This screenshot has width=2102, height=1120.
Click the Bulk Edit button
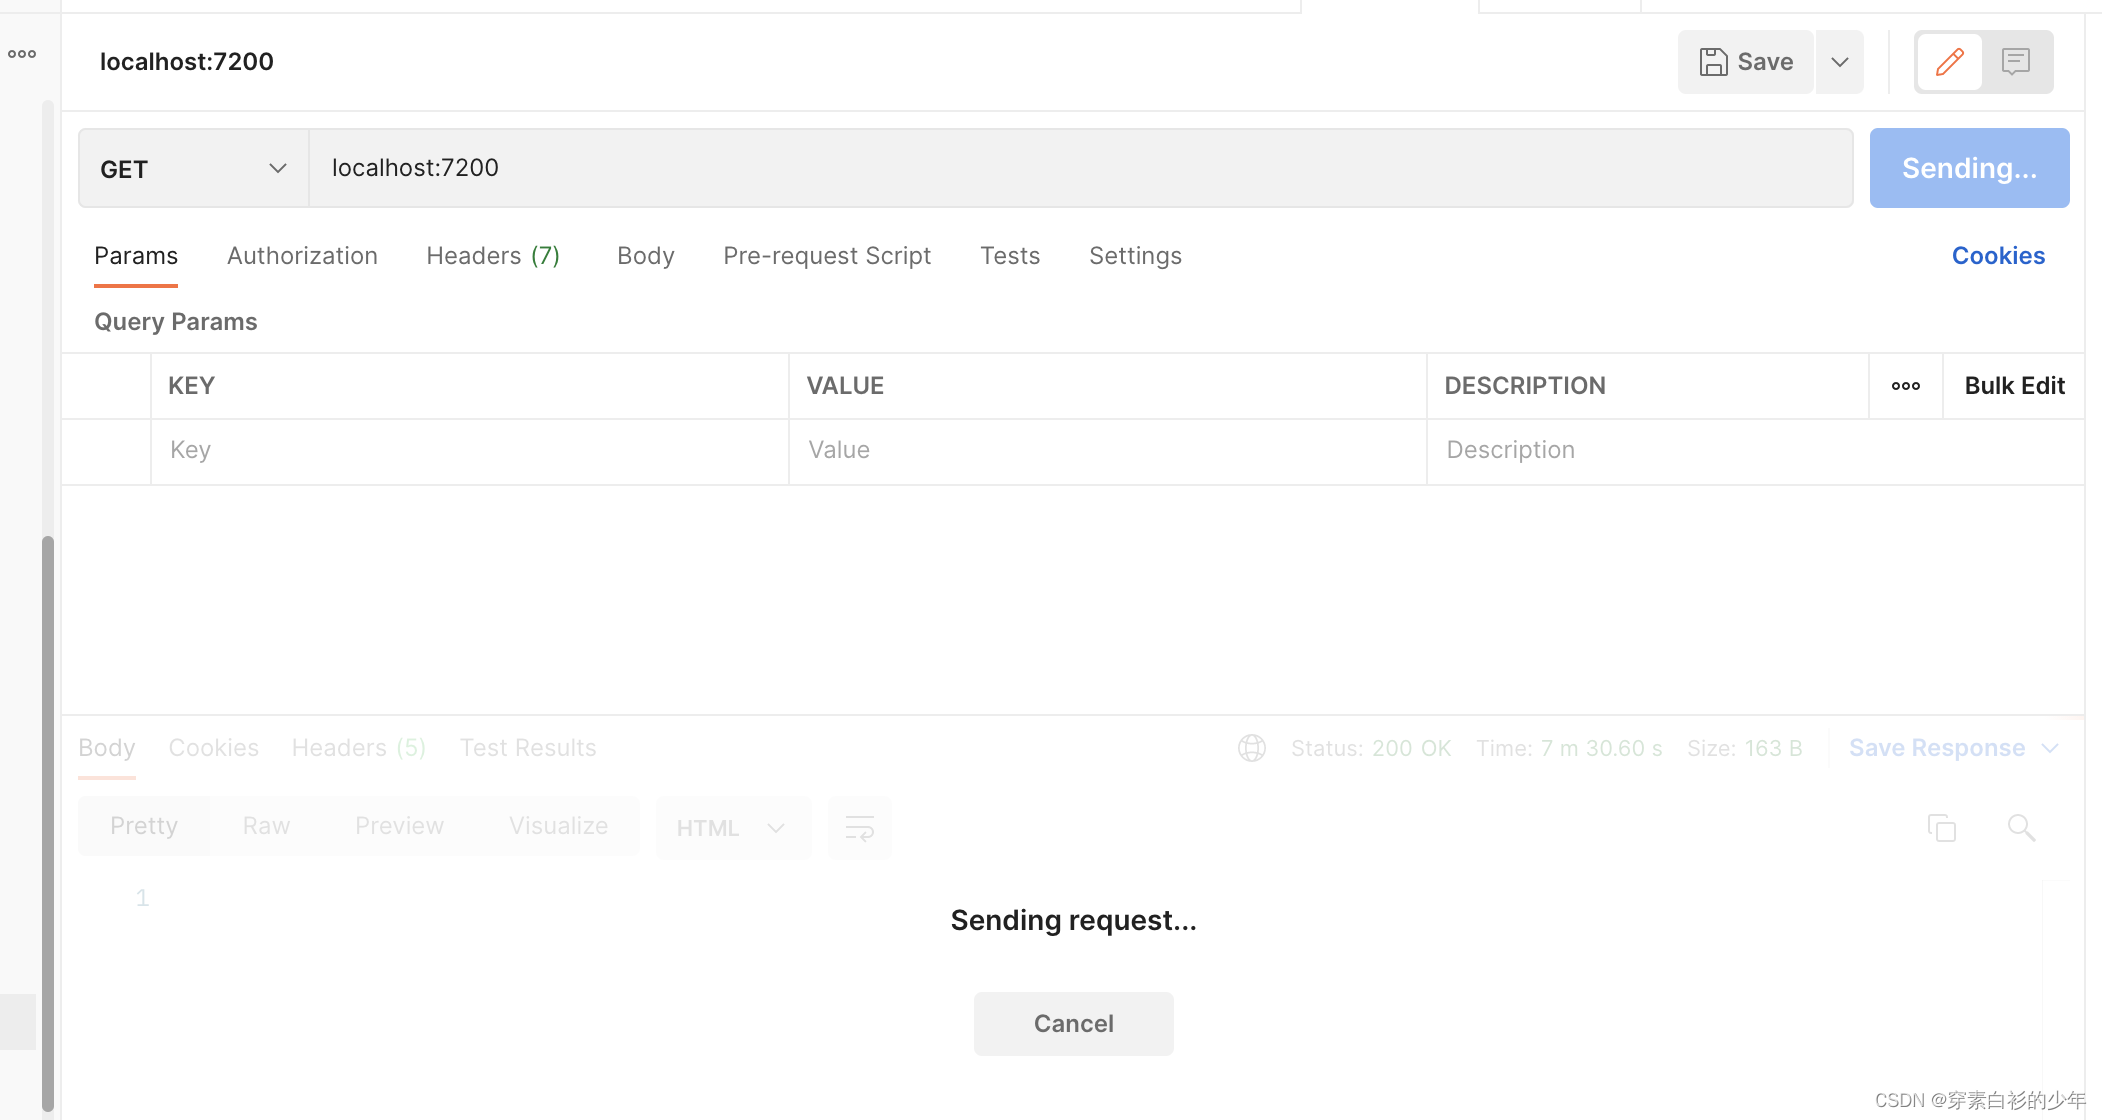point(2013,386)
